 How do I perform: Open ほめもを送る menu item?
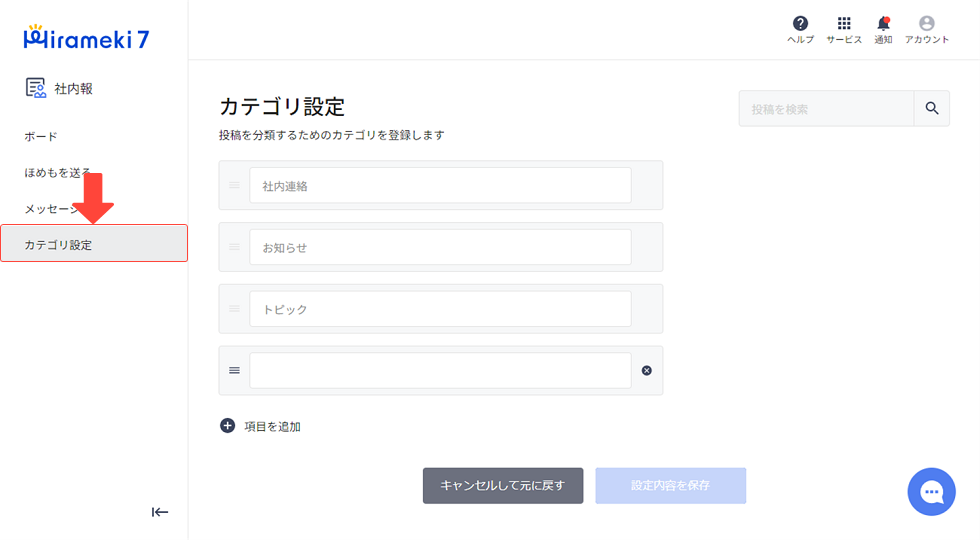58,172
